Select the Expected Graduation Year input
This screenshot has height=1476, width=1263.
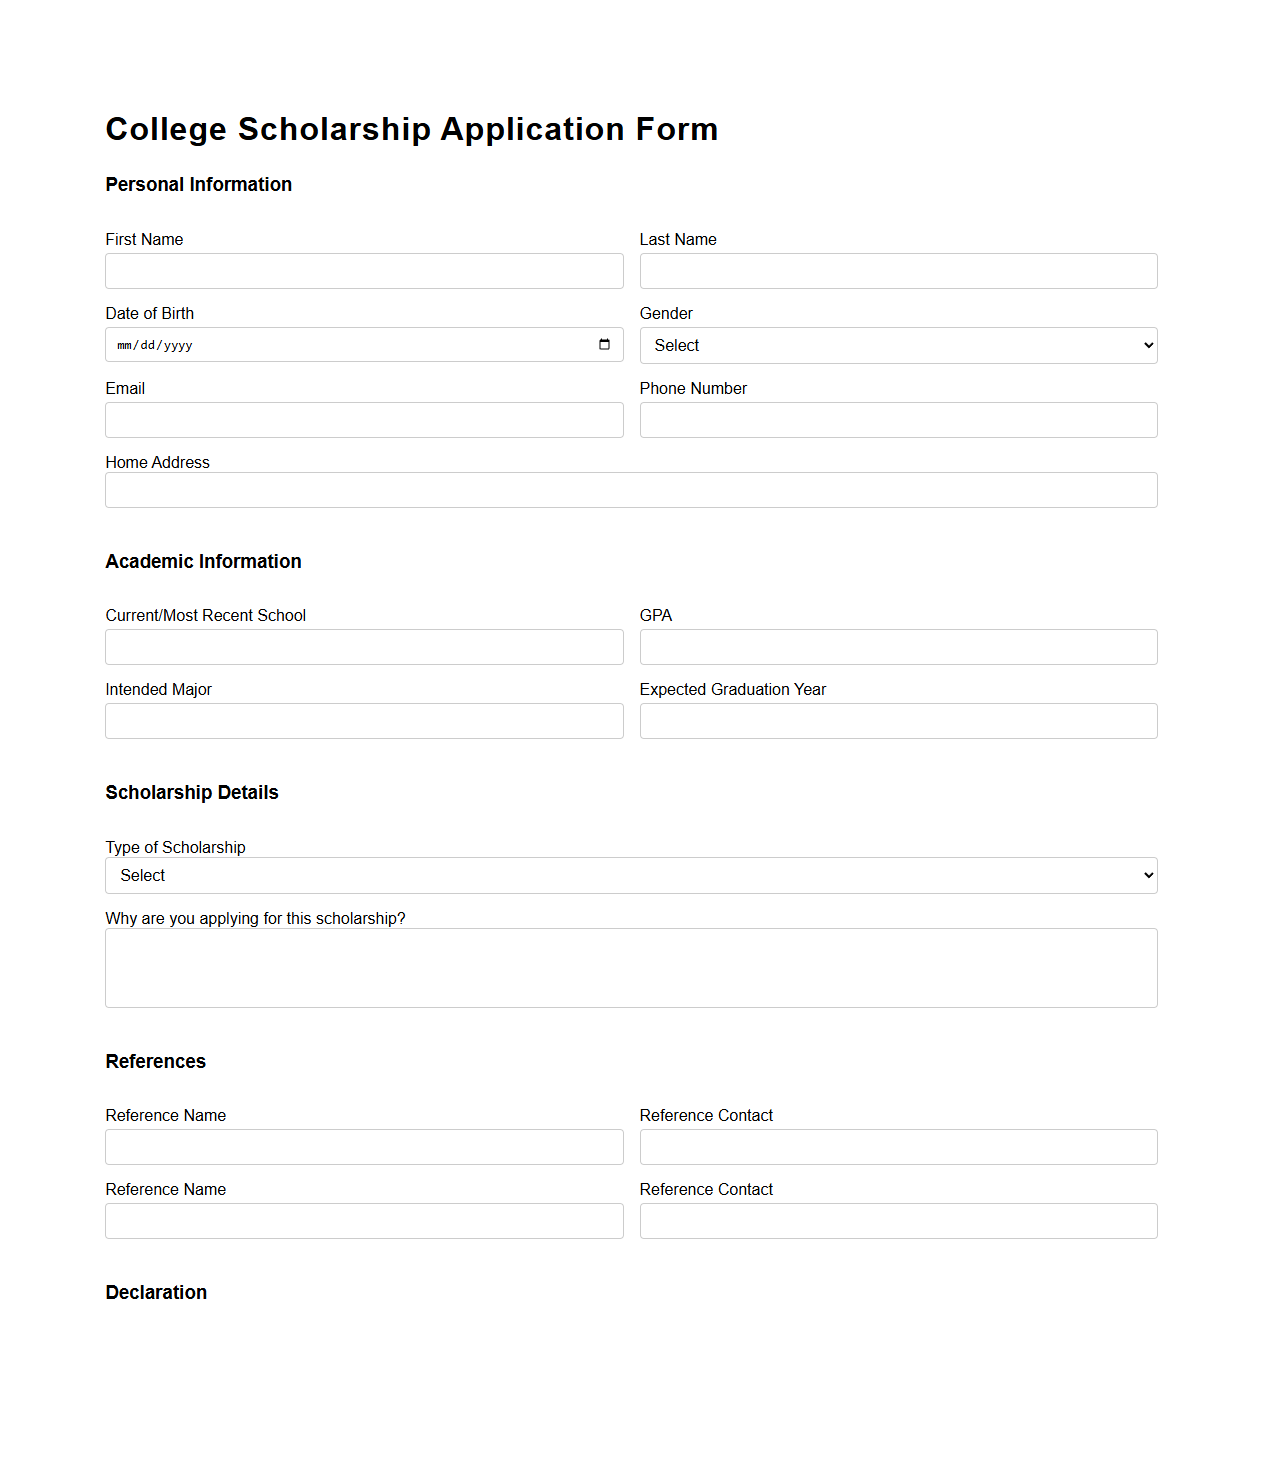click(897, 721)
